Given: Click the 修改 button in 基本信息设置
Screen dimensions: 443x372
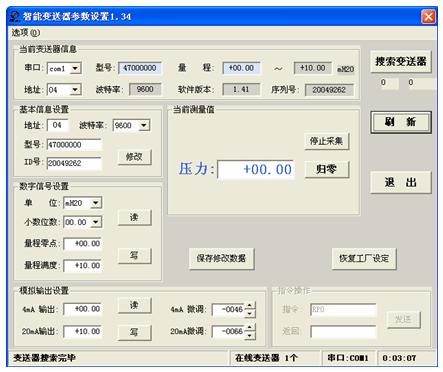Looking at the screenshot, I should 135,157.
